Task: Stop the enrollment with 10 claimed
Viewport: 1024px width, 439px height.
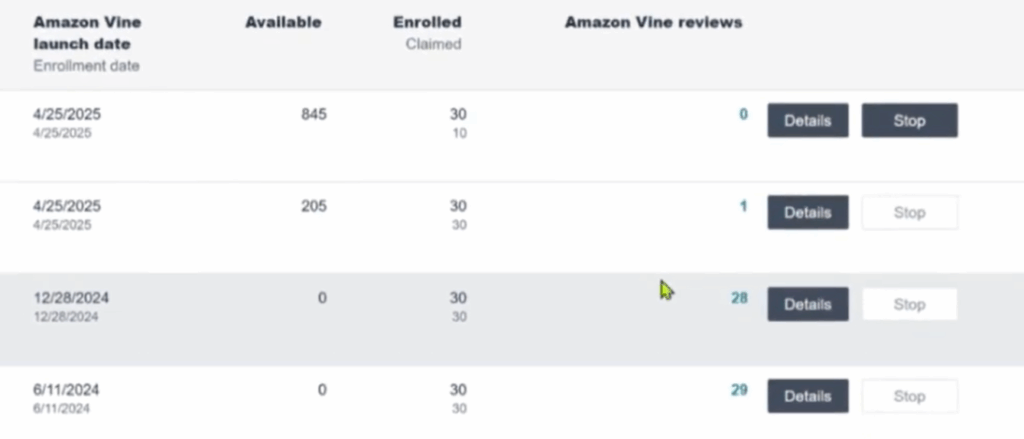Action: [x=909, y=121]
